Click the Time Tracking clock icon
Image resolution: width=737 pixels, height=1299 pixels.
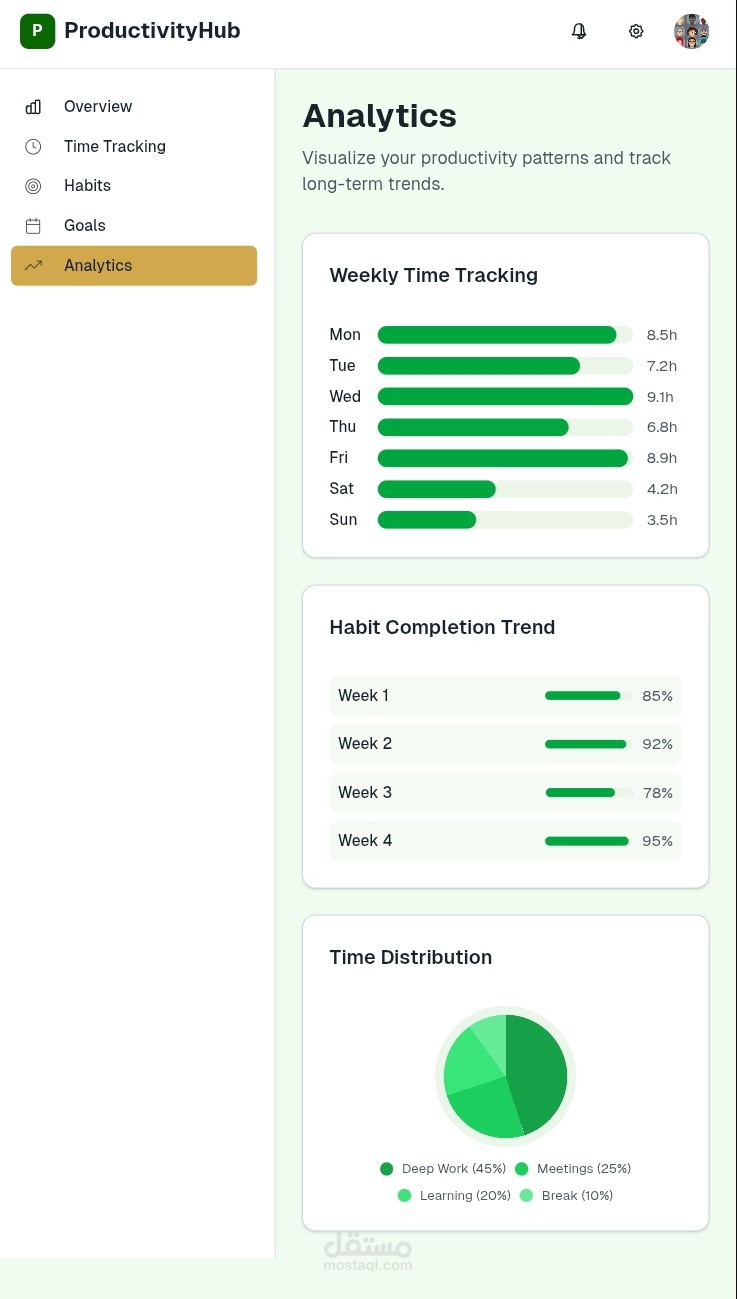(x=34, y=147)
